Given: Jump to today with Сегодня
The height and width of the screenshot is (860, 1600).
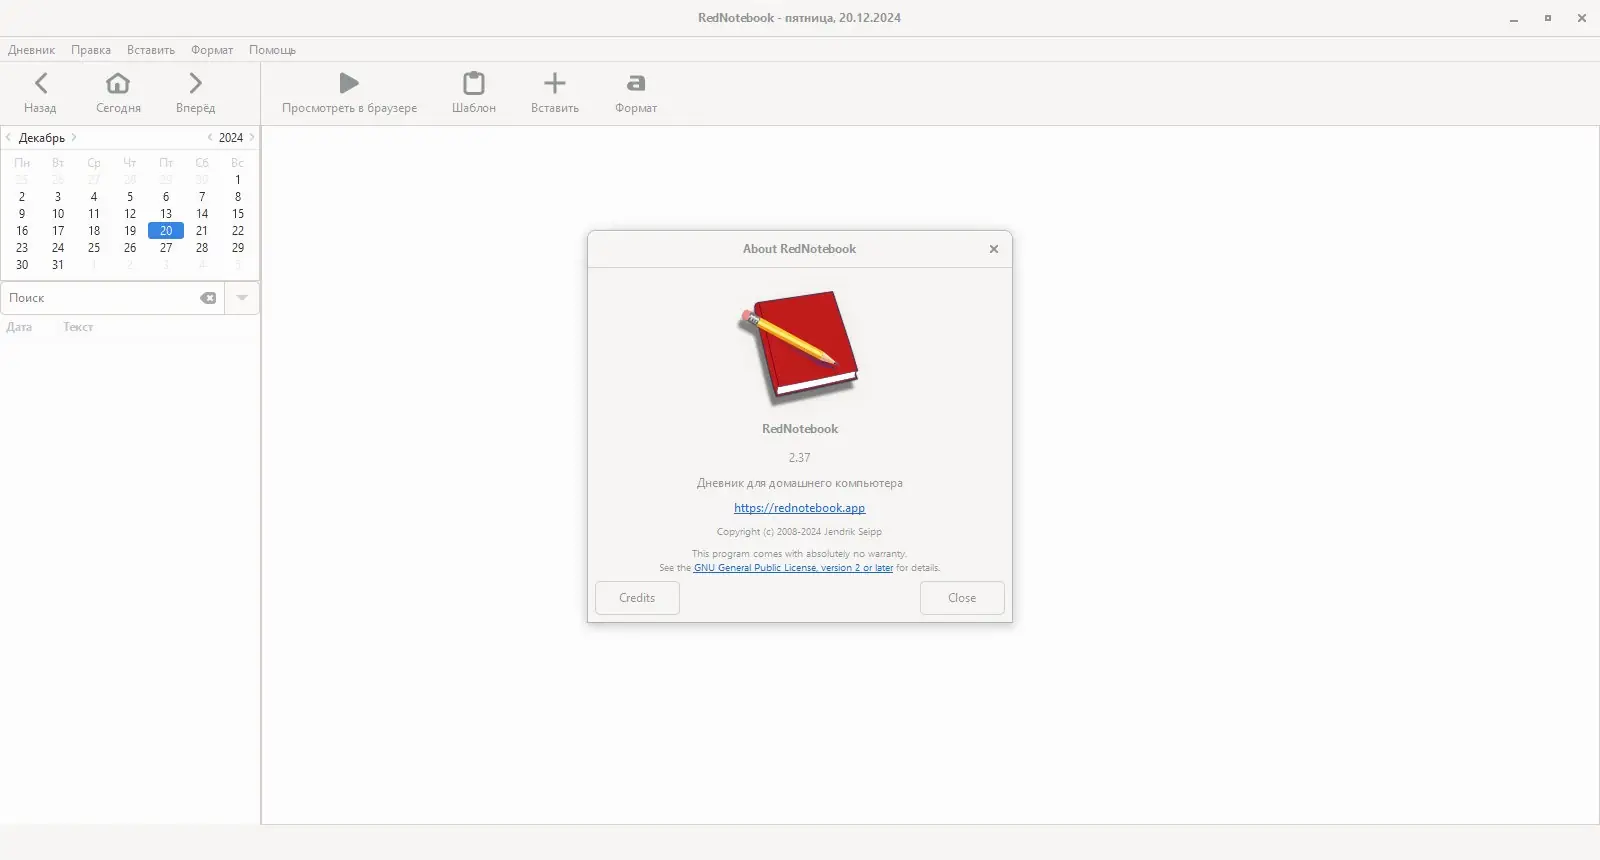Looking at the screenshot, I should (x=118, y=93).
